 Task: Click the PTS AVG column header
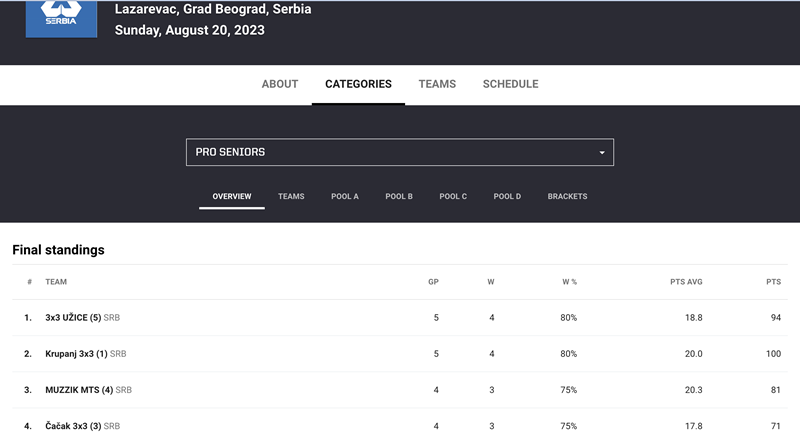[686, 282]
